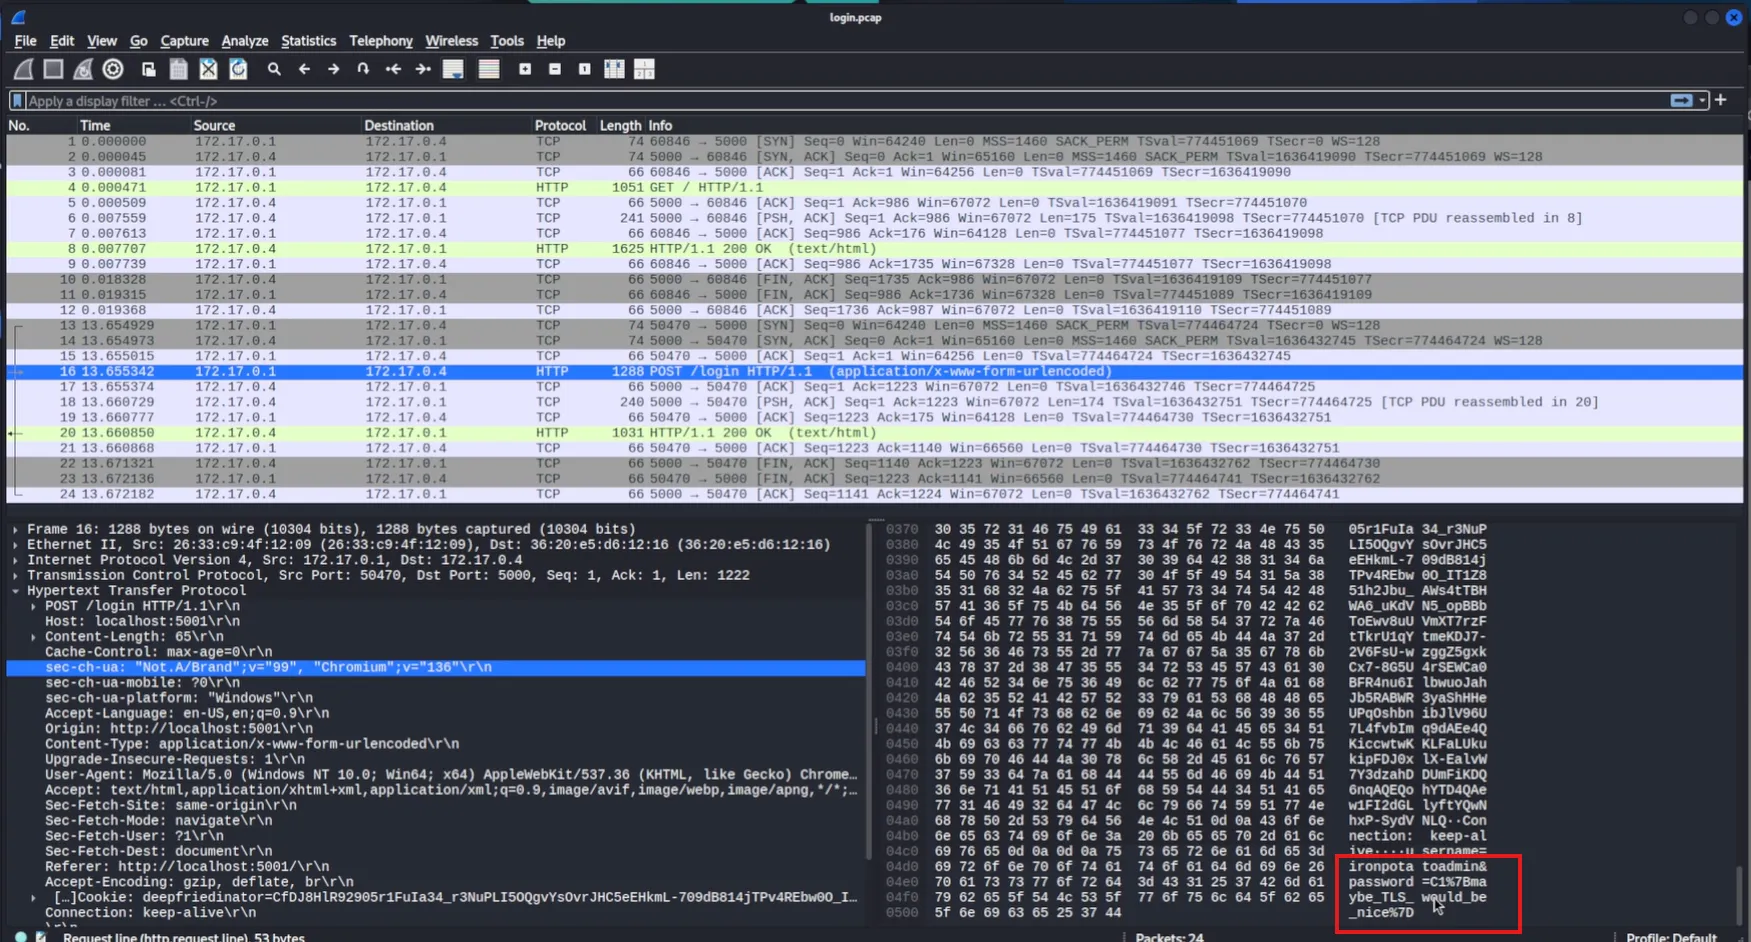Toggle auto-scroll to the last packet
This screenshot has width=1751, height=942.
click(453, 69)
